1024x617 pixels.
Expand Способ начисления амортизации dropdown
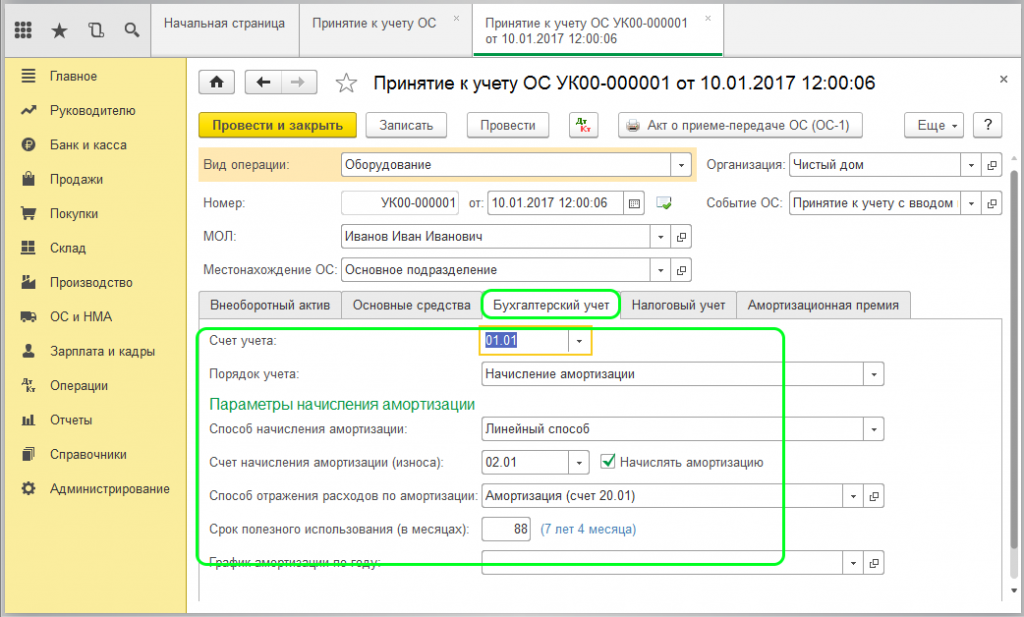(874, 429)
